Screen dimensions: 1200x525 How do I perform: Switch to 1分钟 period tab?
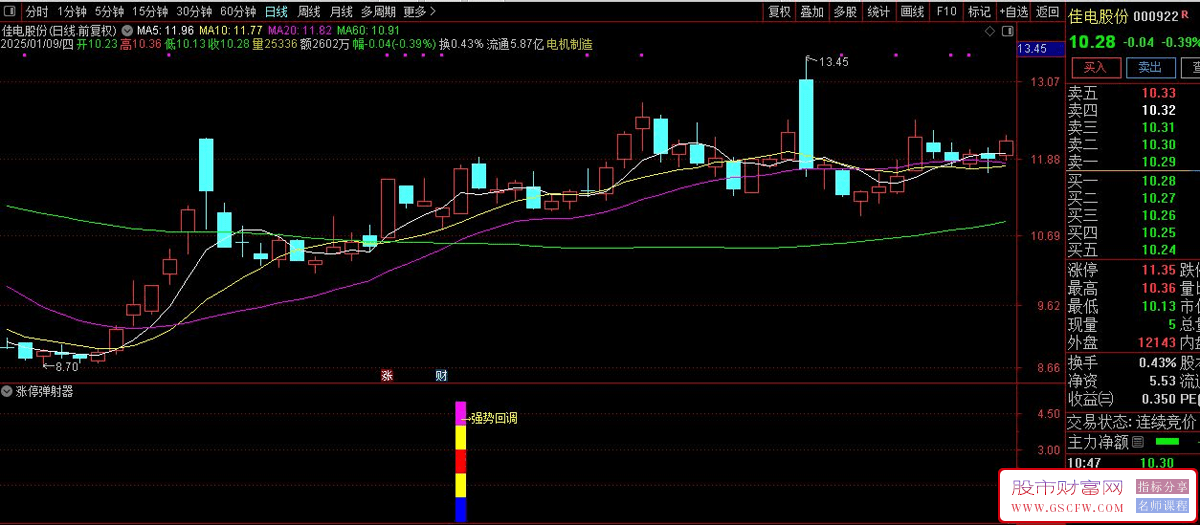coord(72,12)
